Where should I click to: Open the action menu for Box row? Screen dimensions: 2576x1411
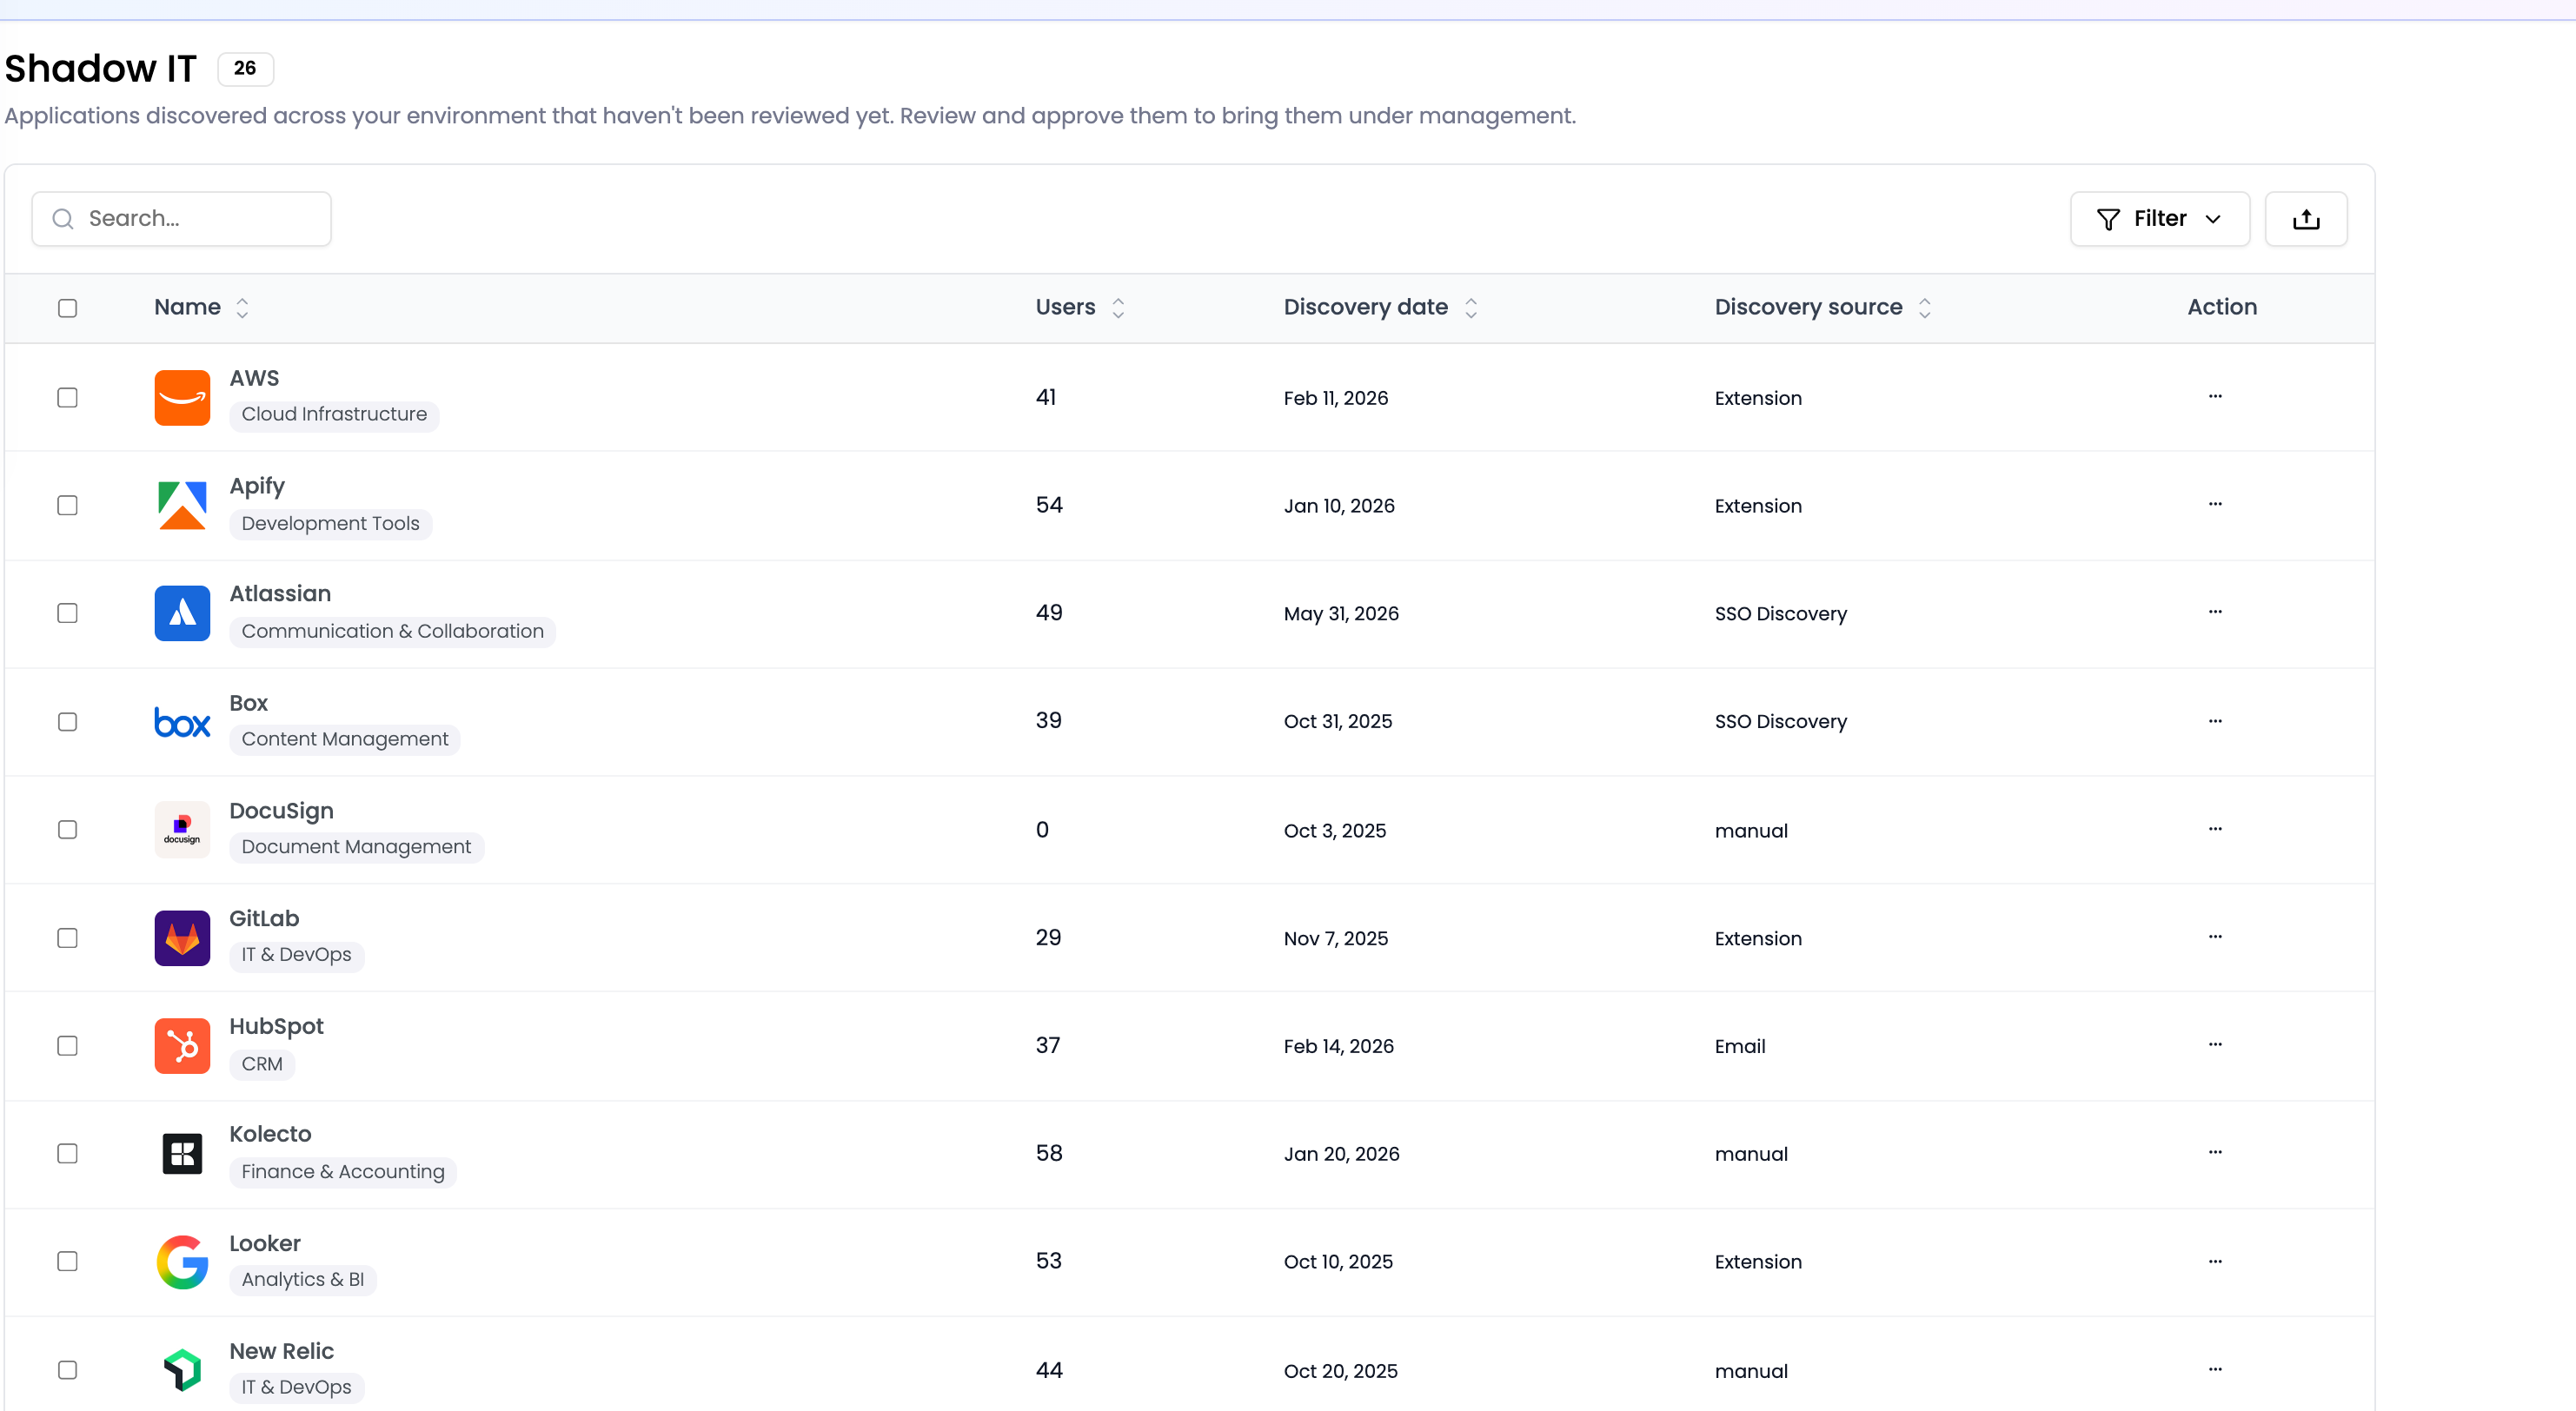(2215, 721)
